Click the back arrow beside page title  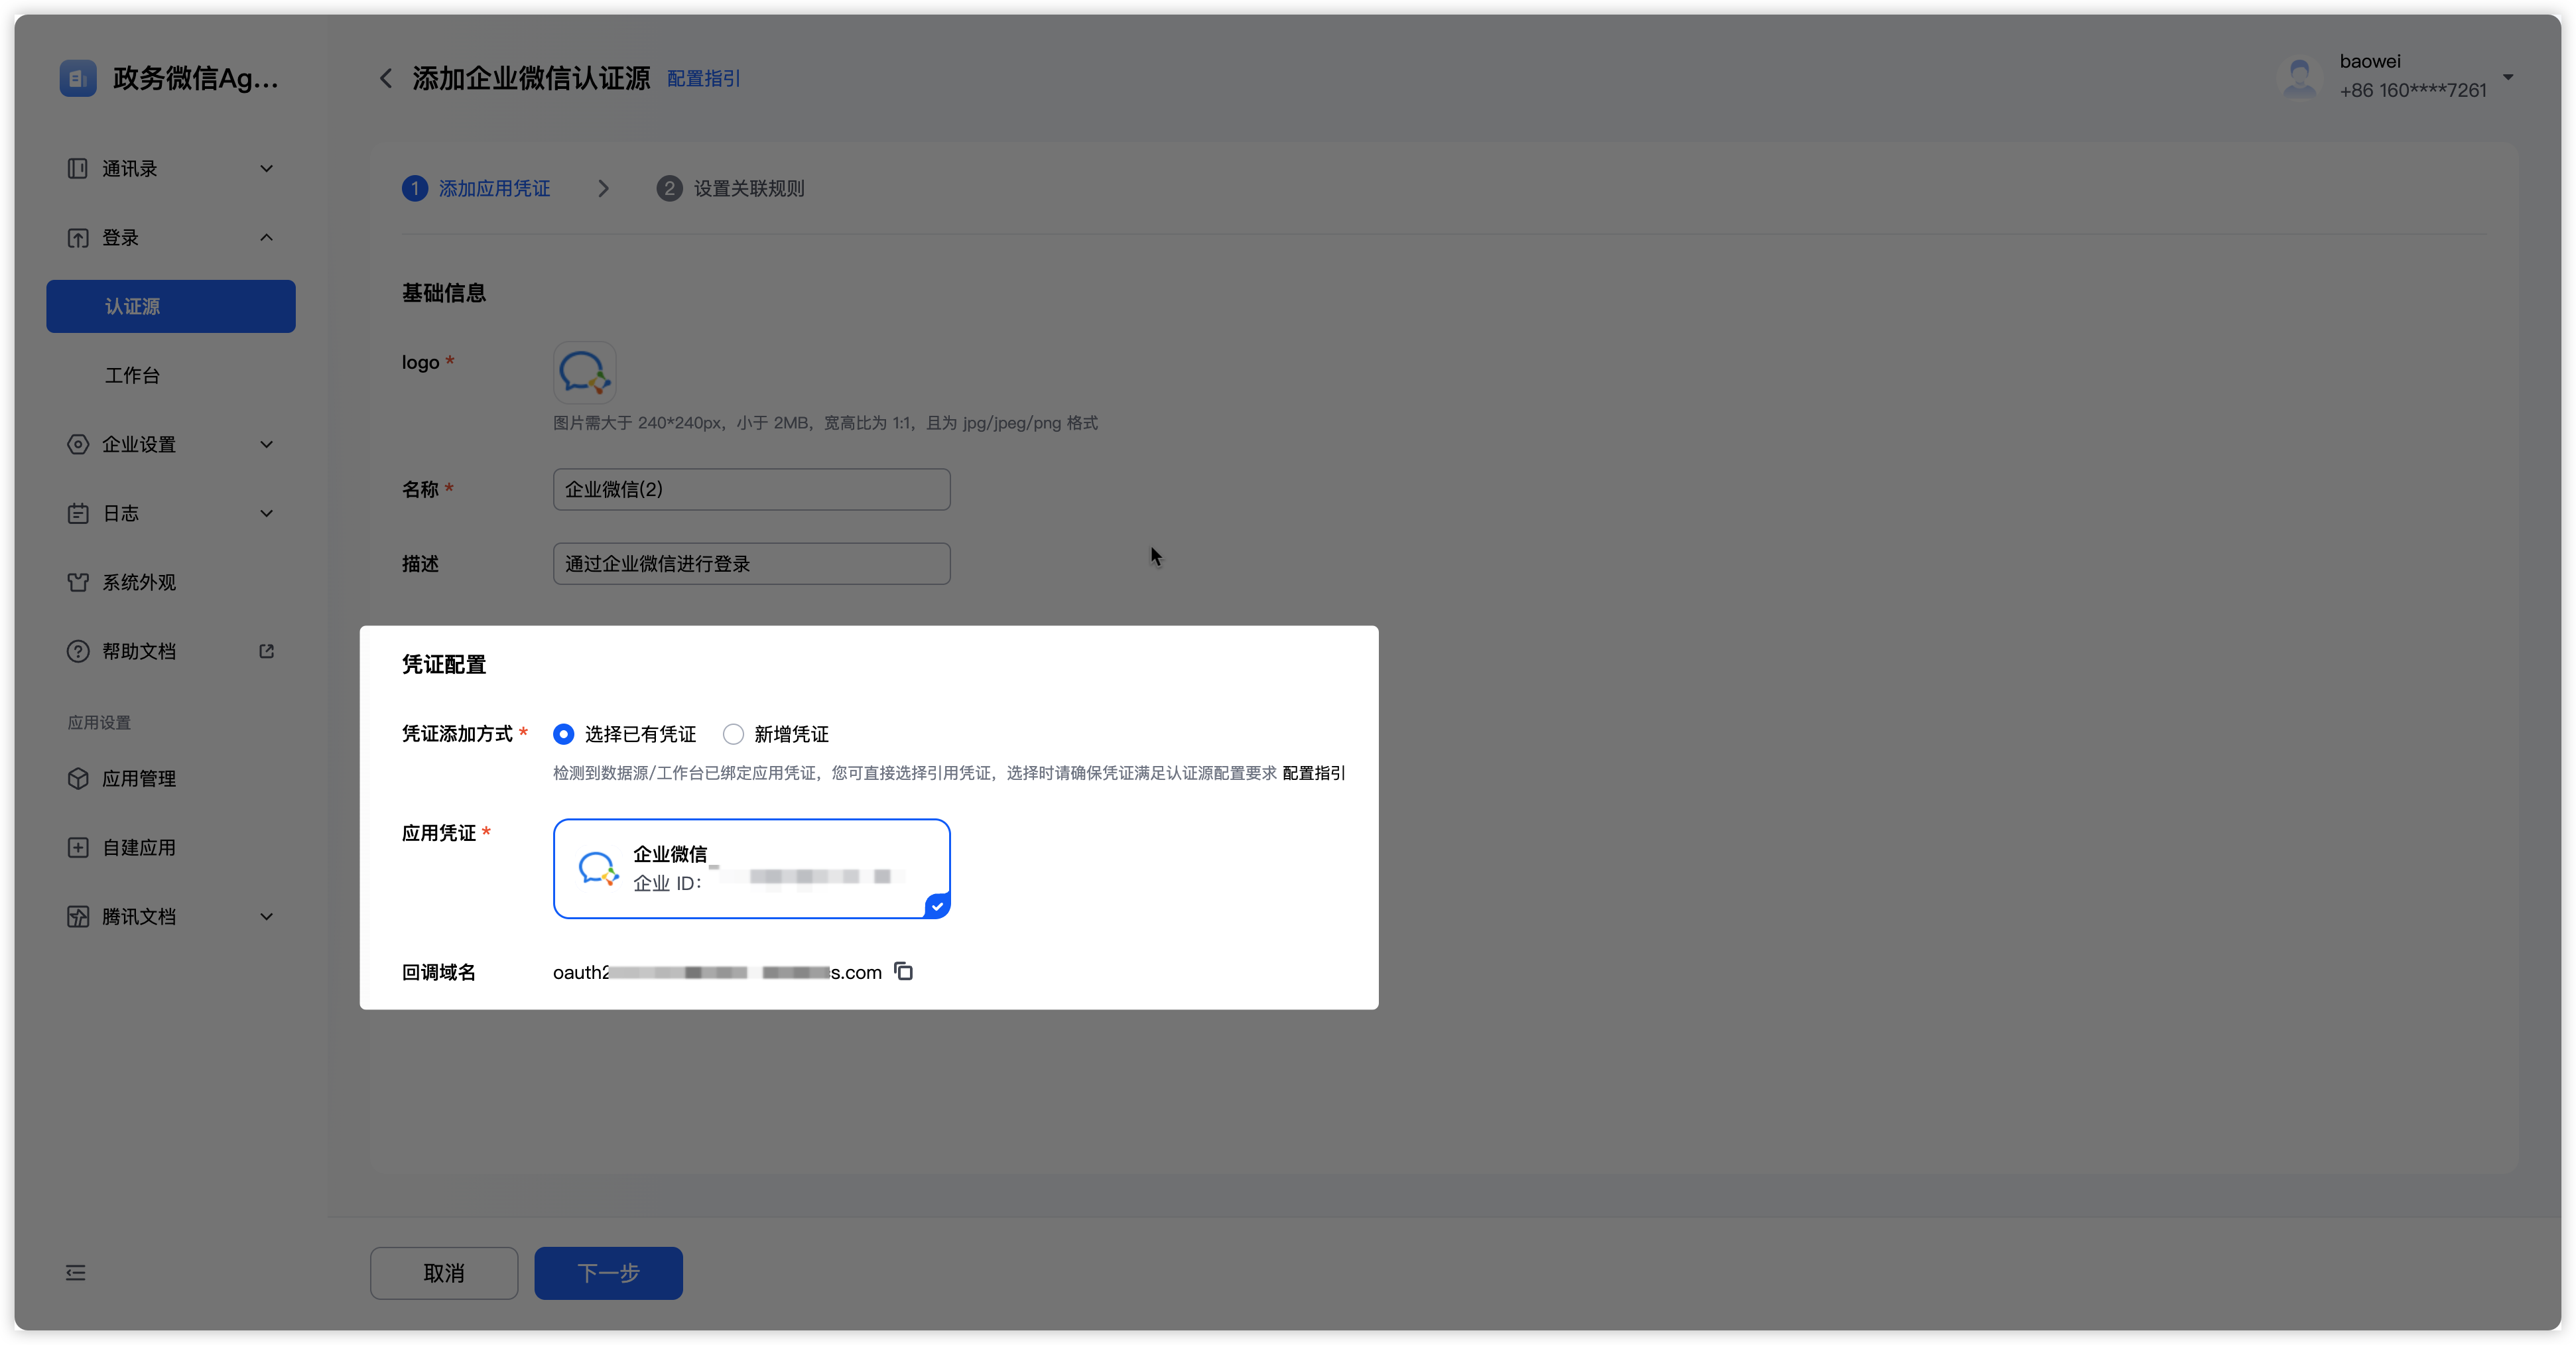[386, 78]
